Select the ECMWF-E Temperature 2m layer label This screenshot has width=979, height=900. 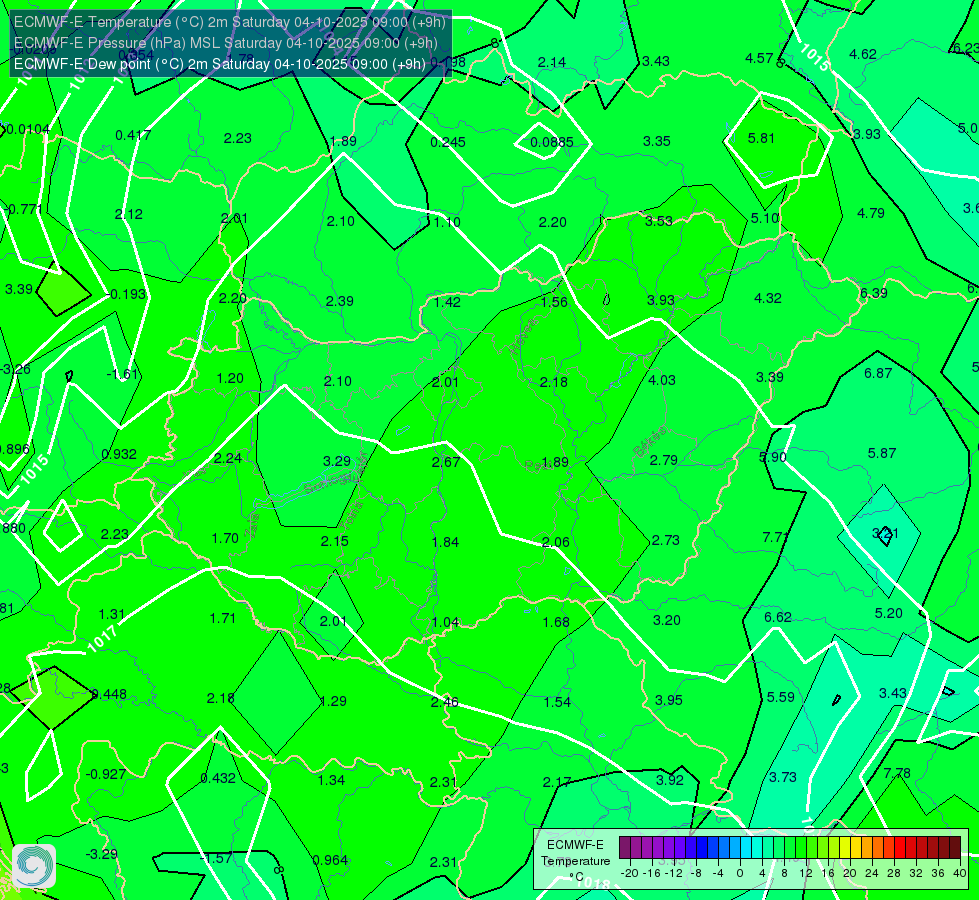tap(230, 22)
